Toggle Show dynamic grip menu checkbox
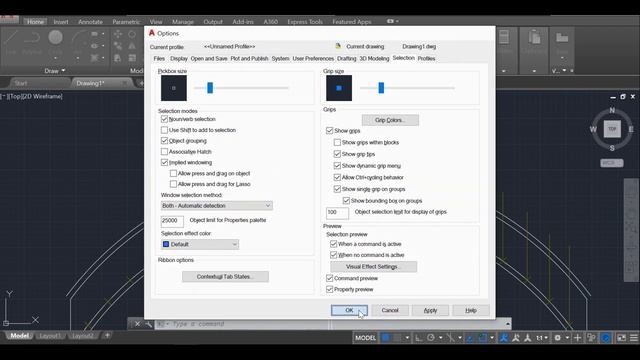Screen dimensions: 640x360 coord(337,166)
